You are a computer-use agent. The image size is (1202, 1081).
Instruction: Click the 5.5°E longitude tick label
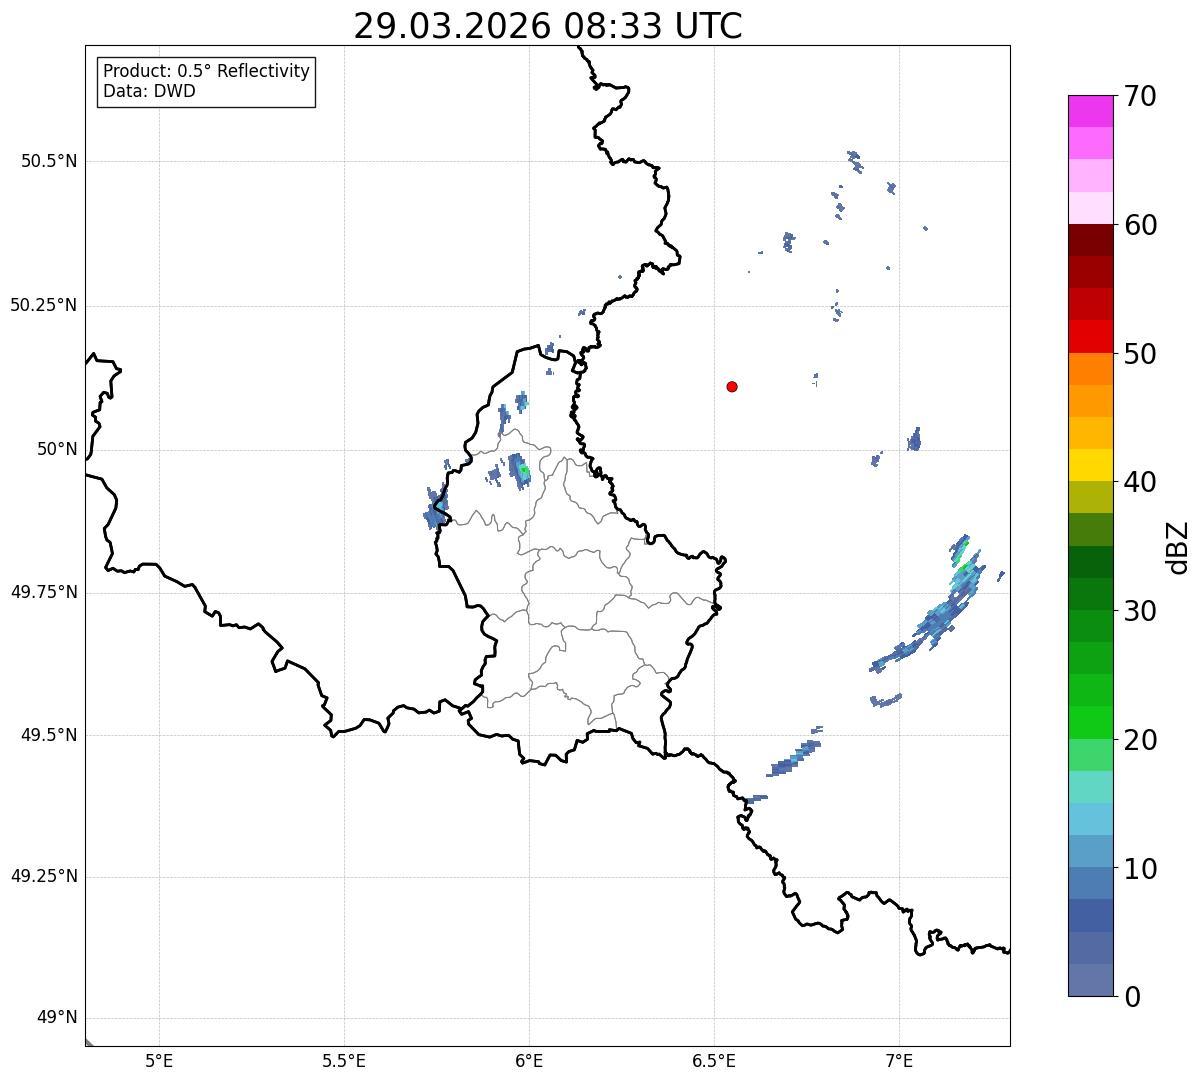point(344,1061)
